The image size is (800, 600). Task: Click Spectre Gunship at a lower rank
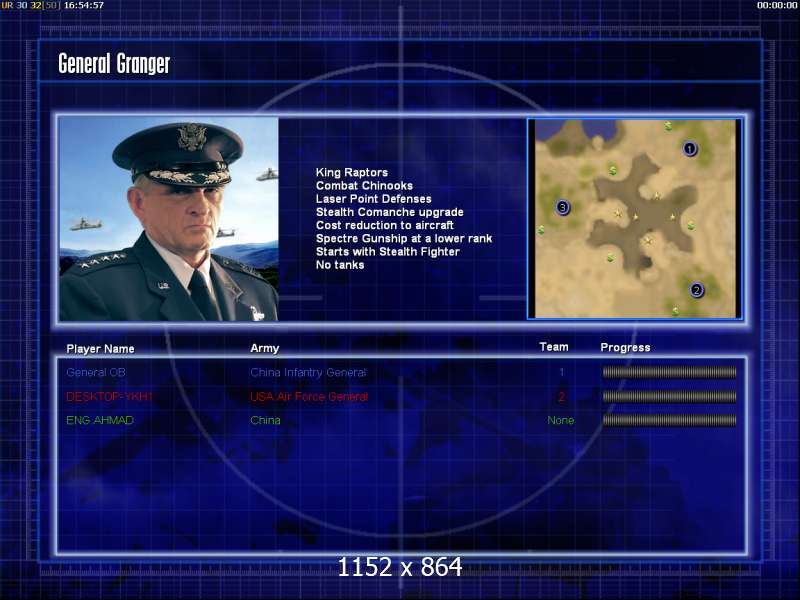pos(404,239)
